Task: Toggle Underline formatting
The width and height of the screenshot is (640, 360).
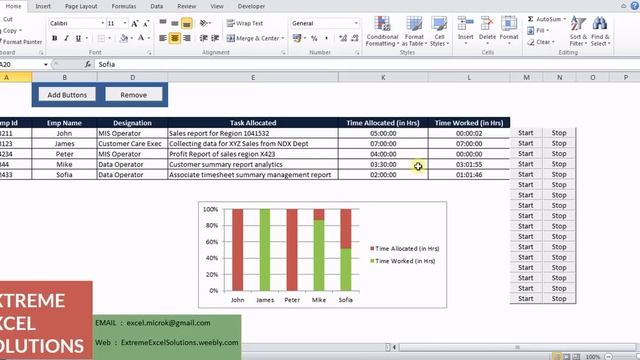Action: [x=78, y=38]
